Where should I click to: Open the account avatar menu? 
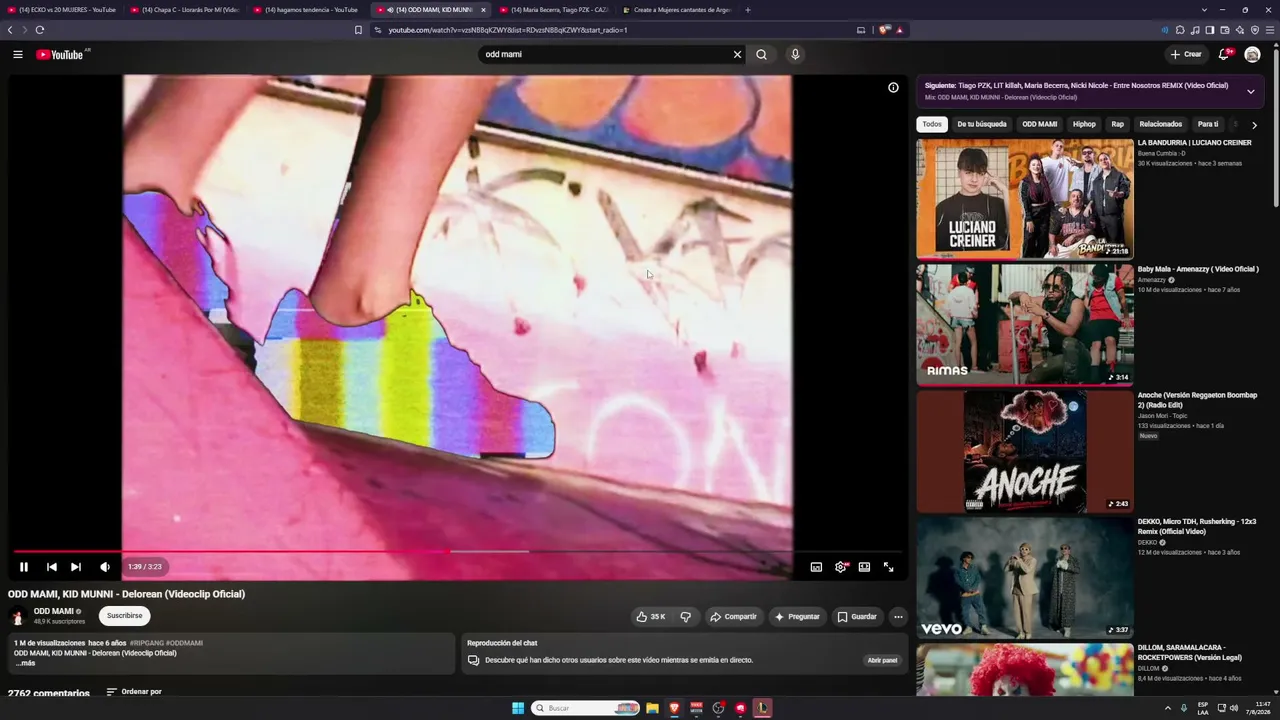1252,54
